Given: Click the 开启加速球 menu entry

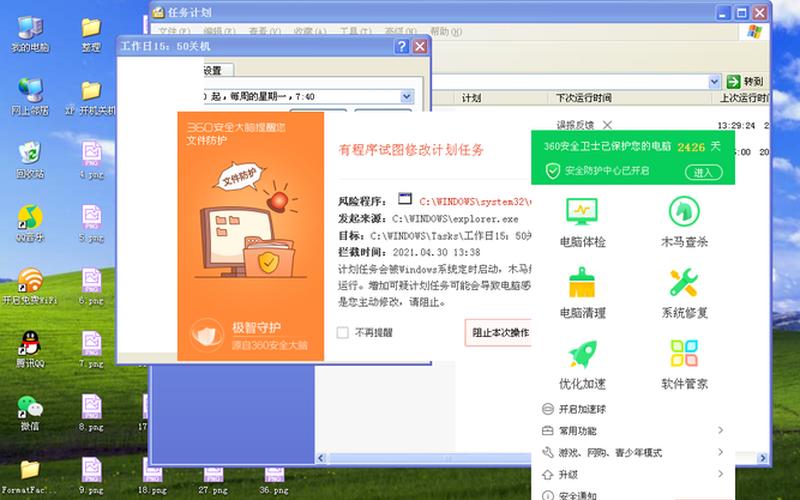Looking at the screenshot, I should pos(574,409).
